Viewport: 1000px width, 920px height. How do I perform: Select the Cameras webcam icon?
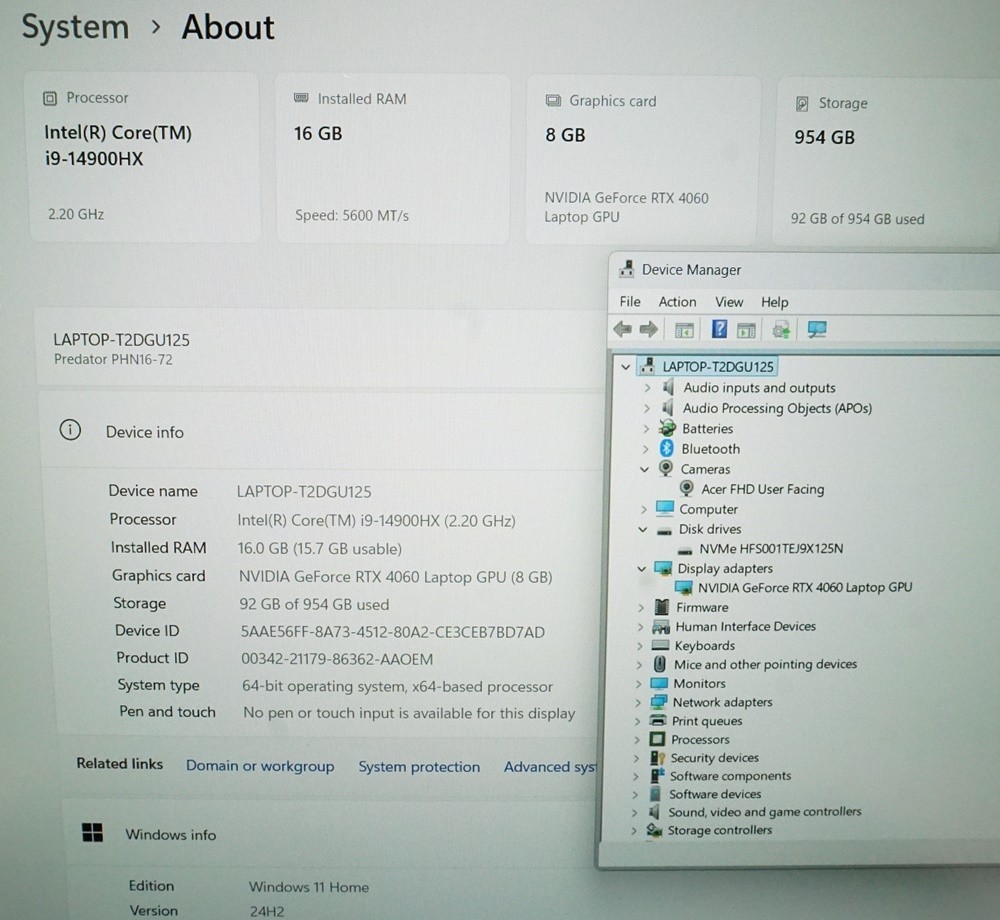pyautogui.click(x=666, y=468)
